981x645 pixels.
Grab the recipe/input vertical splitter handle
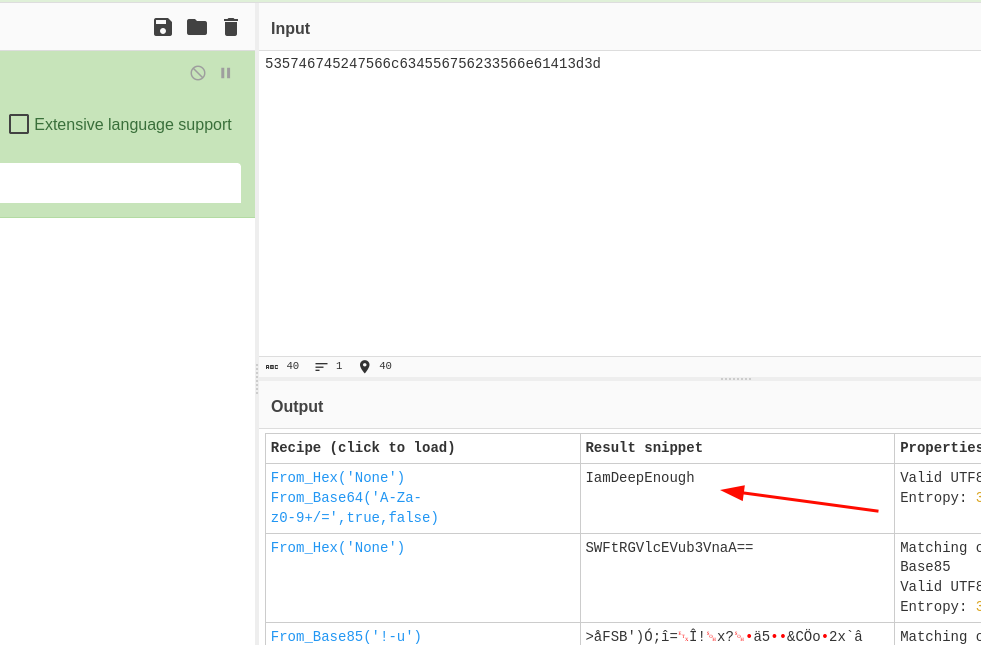pyautogui.click(x=257, y=378)
